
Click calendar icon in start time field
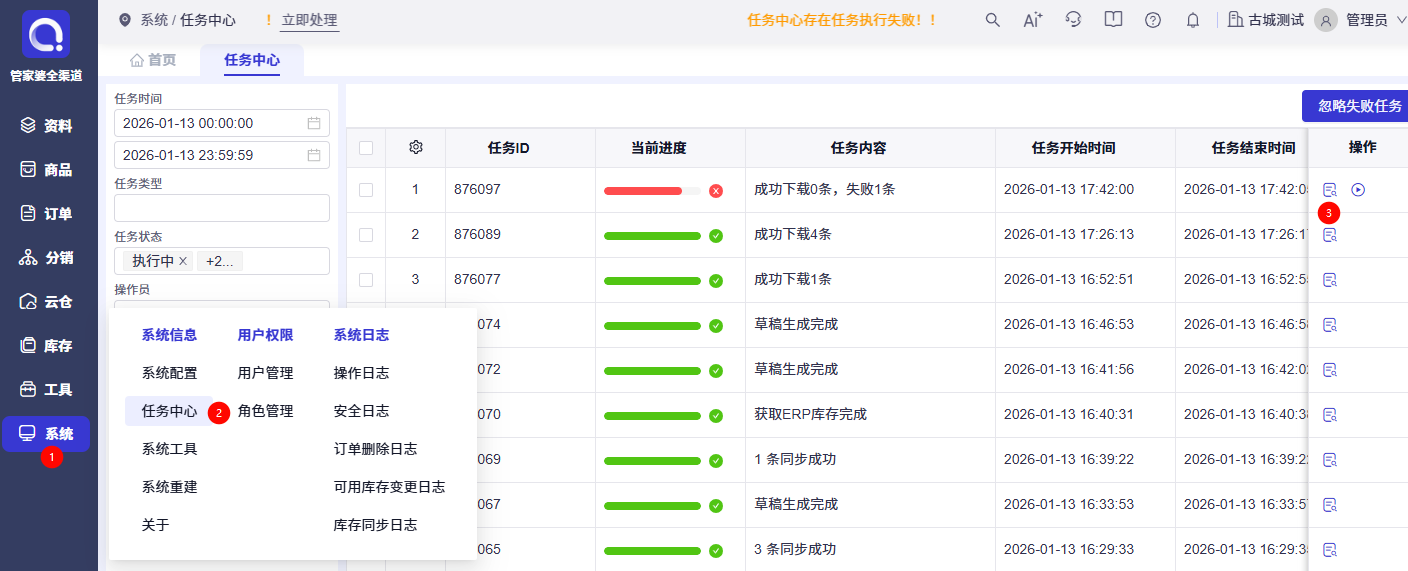pos(314,123)
